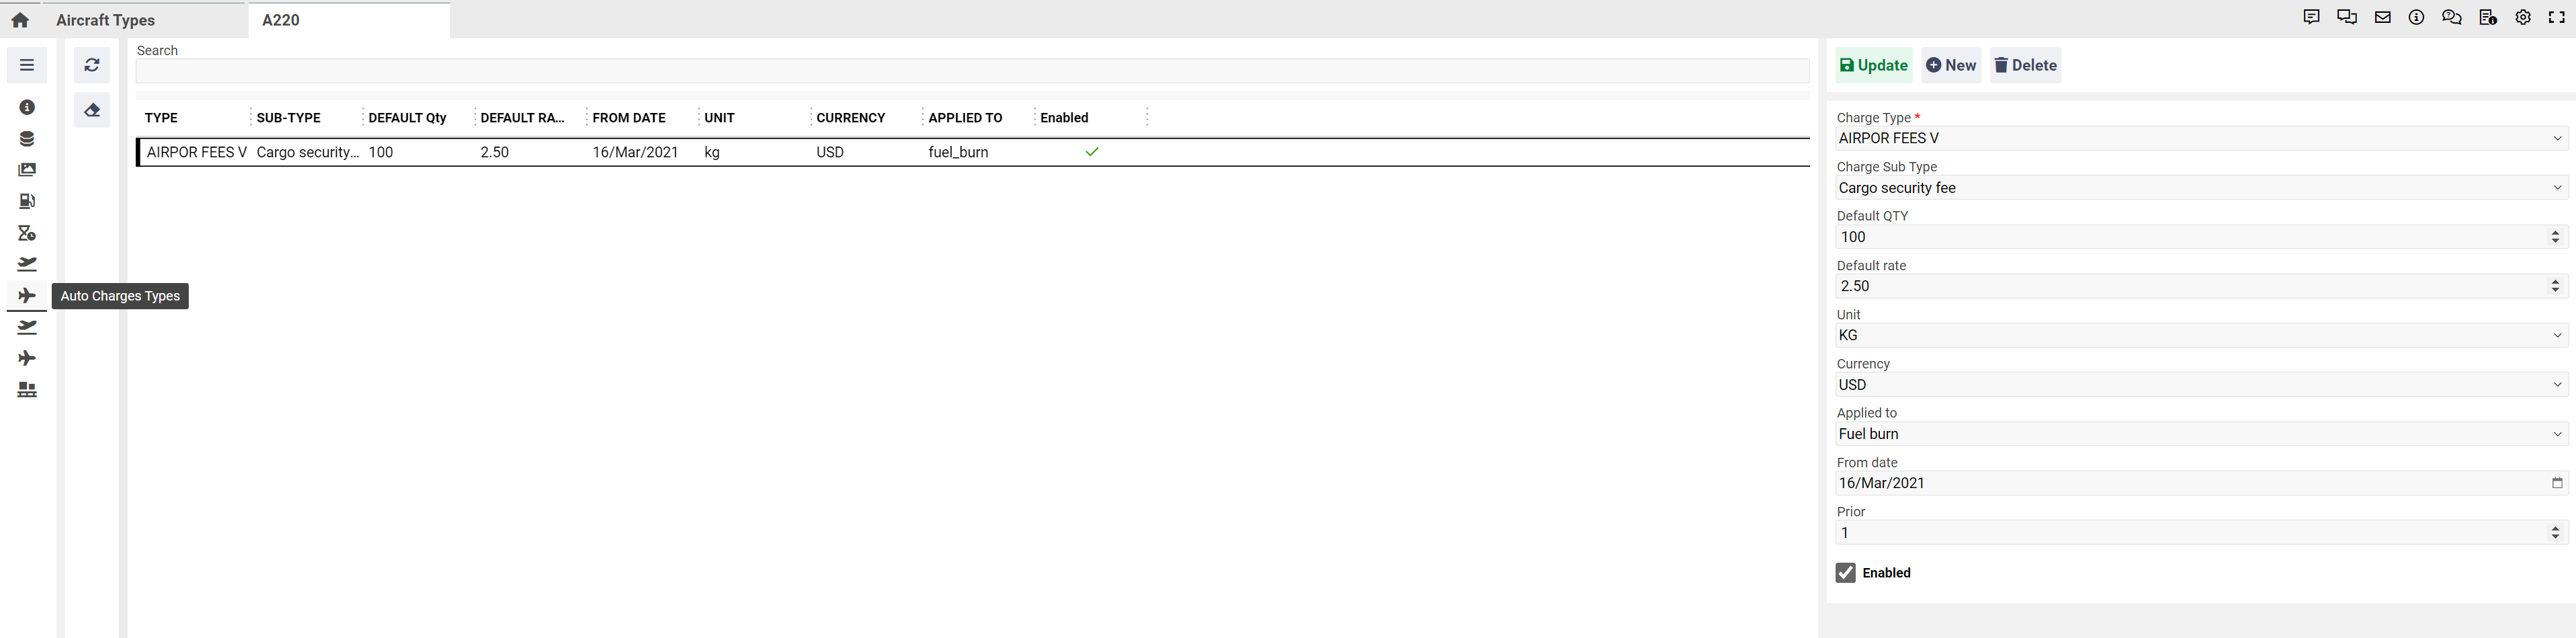Image resolution: width=2576 pixels, height=638 pixels.
Task: Open the hamburger menu in the sidebar
Action: click(x=27, y=65)
